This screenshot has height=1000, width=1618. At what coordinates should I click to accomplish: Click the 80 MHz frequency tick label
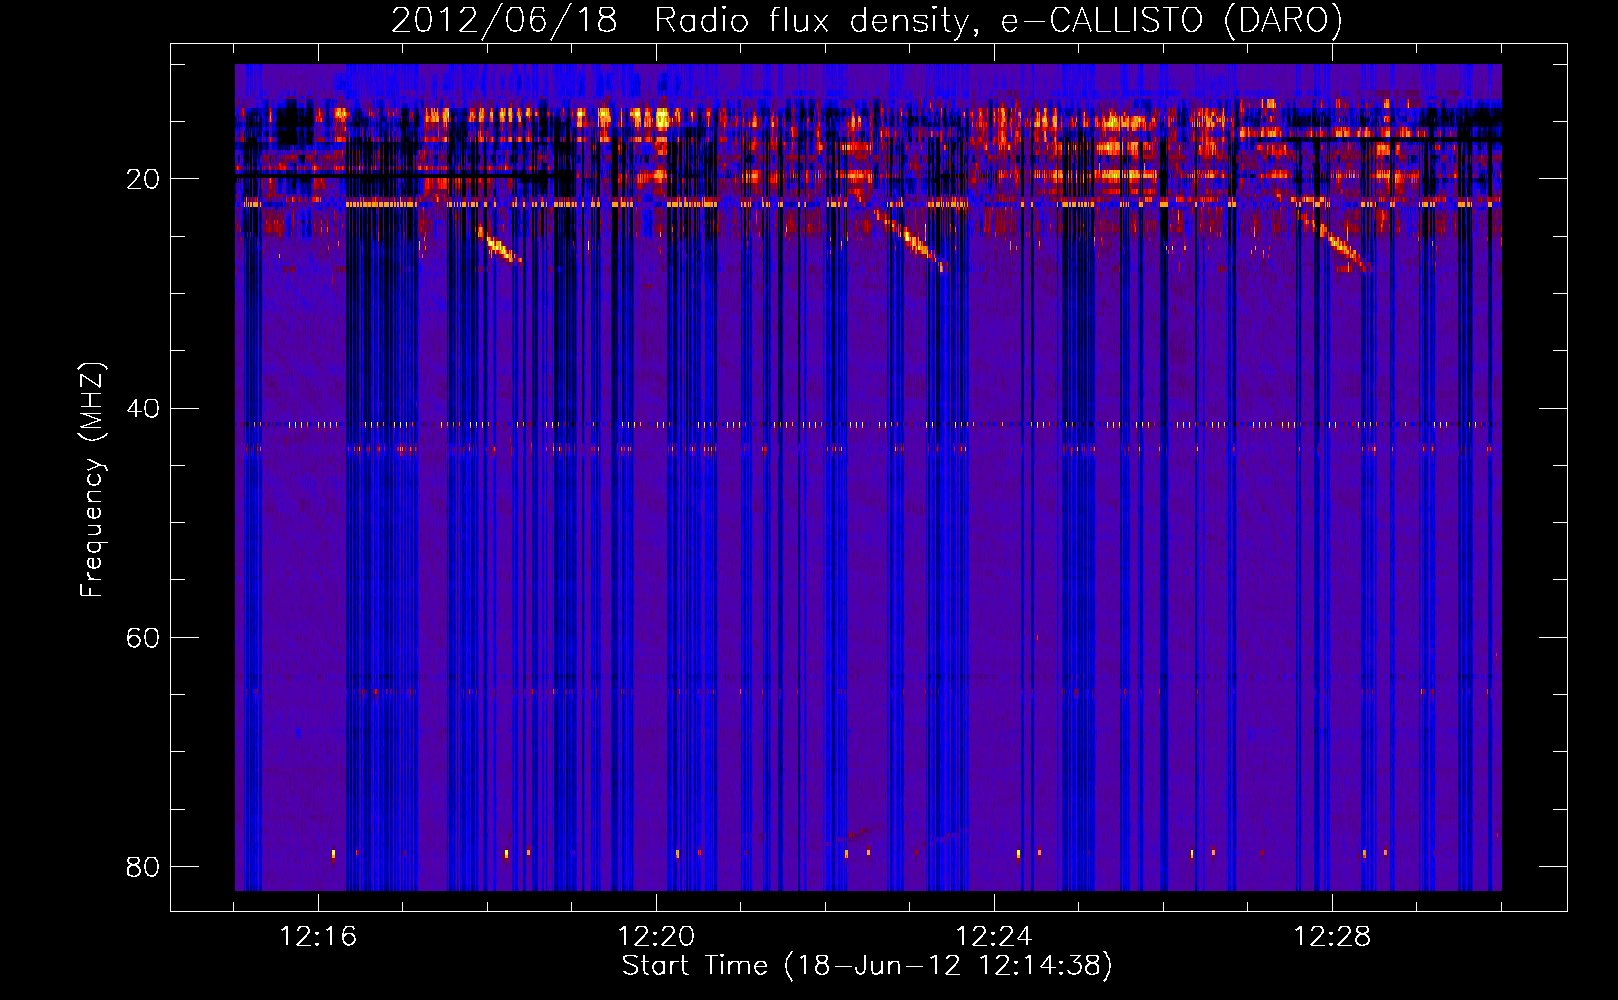pyautogui.click(x=143, y=867)
